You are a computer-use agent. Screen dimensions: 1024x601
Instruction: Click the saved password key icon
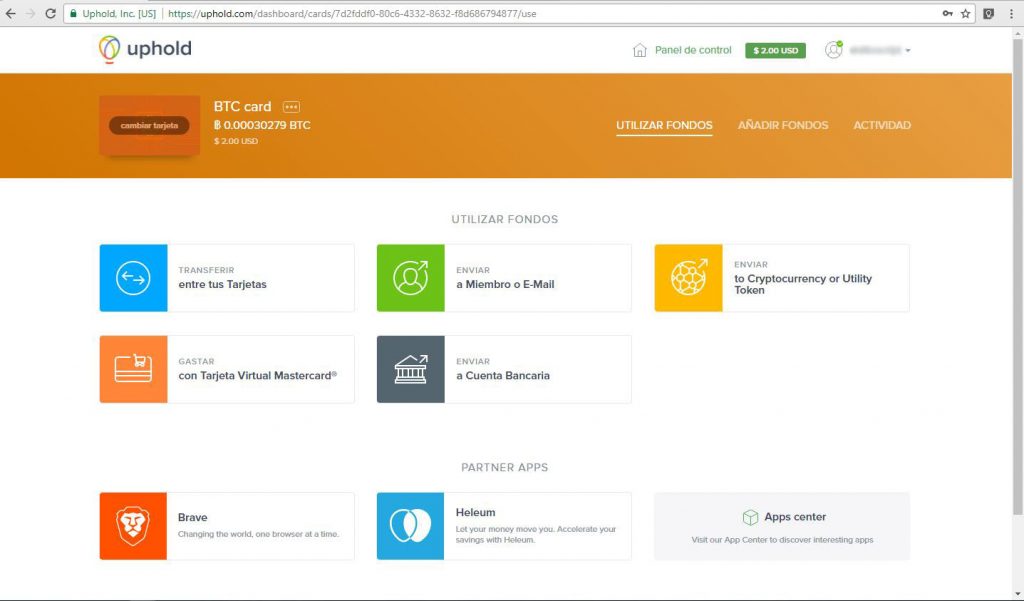pyautogui.click(x=947, y=13)
